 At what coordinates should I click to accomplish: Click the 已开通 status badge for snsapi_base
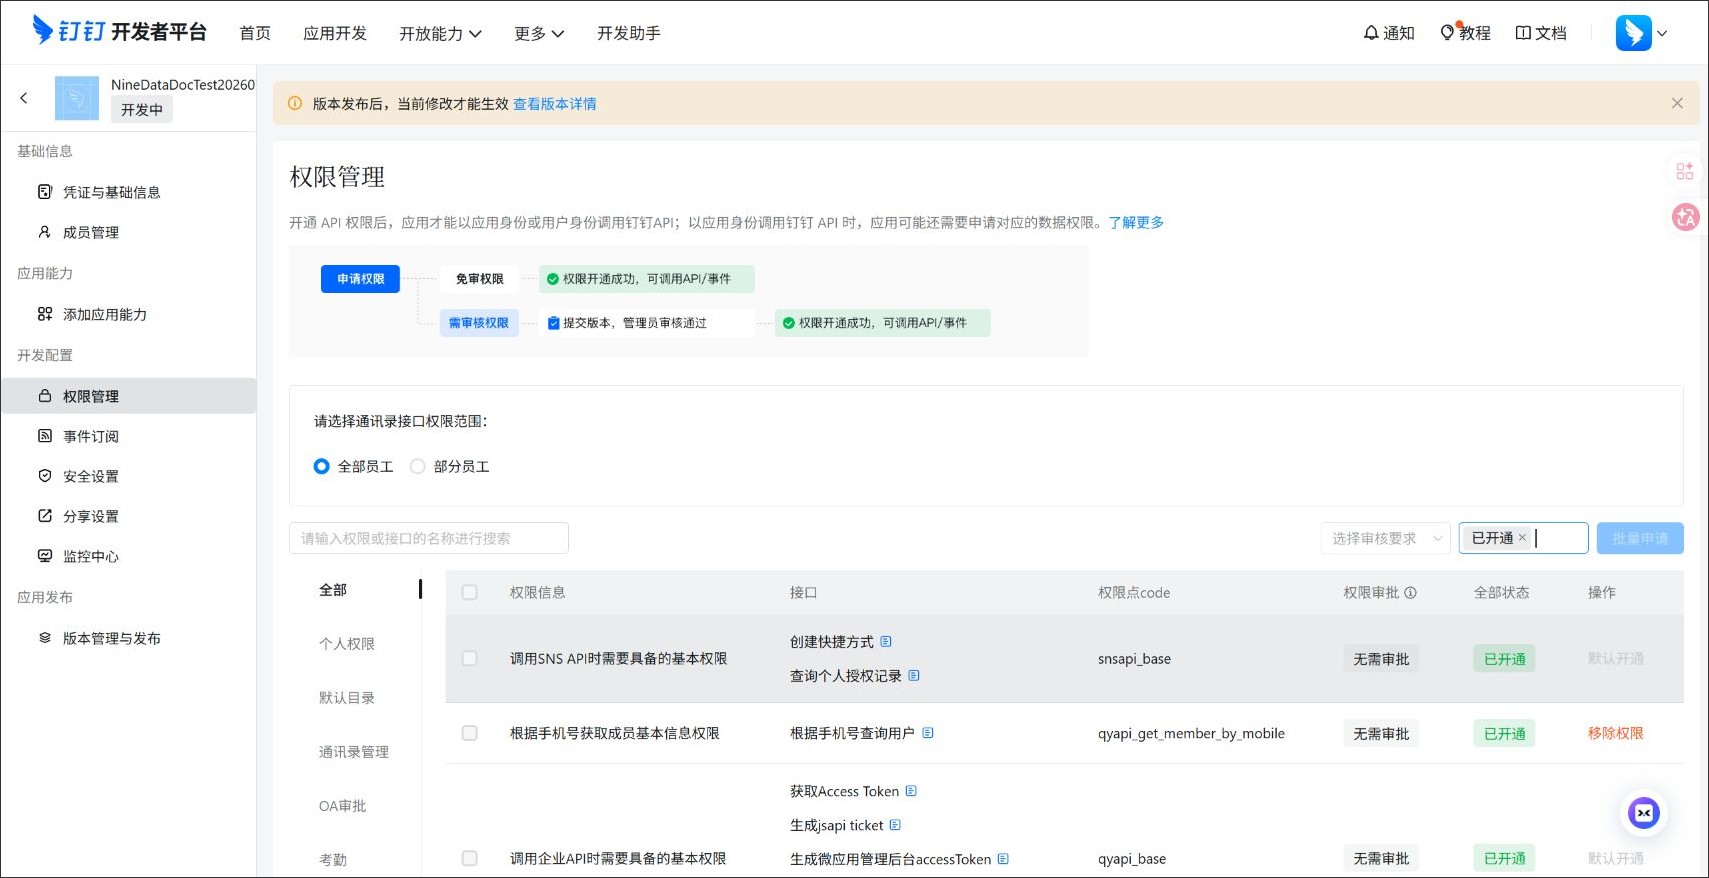tap(1504, 659)
